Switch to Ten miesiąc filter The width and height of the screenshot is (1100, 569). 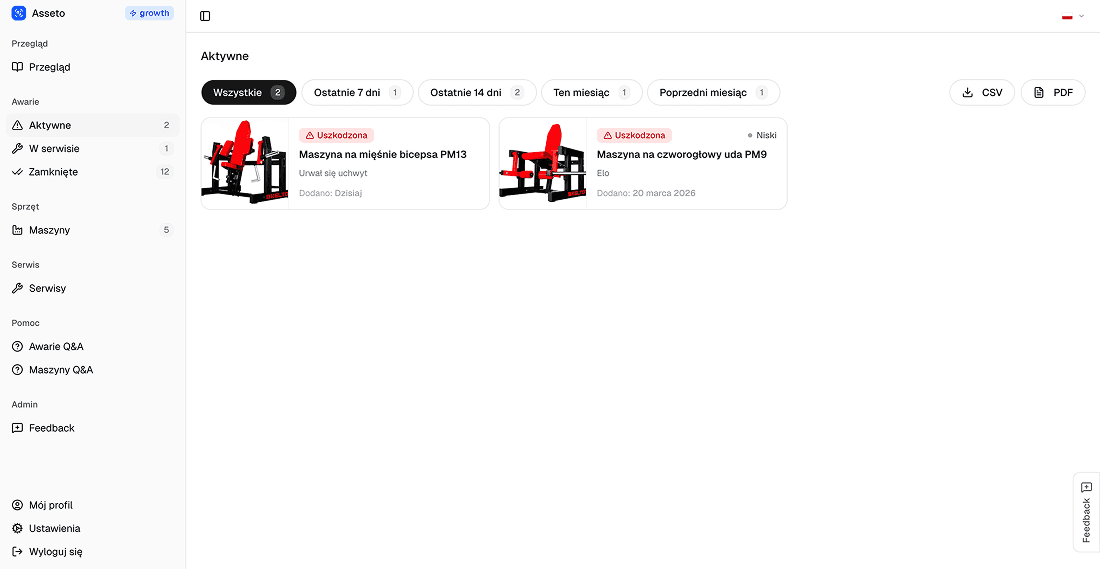[x=591, y=93]
